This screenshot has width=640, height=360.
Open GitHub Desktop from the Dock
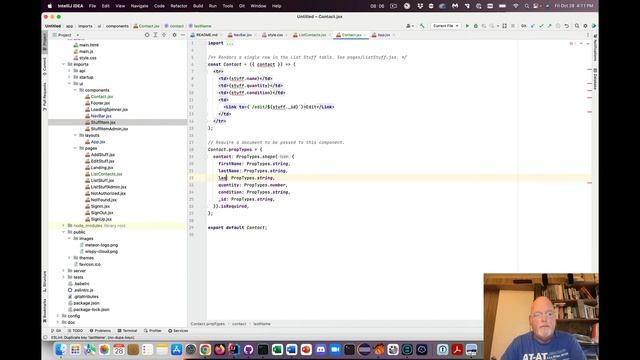tap(249, 350)
